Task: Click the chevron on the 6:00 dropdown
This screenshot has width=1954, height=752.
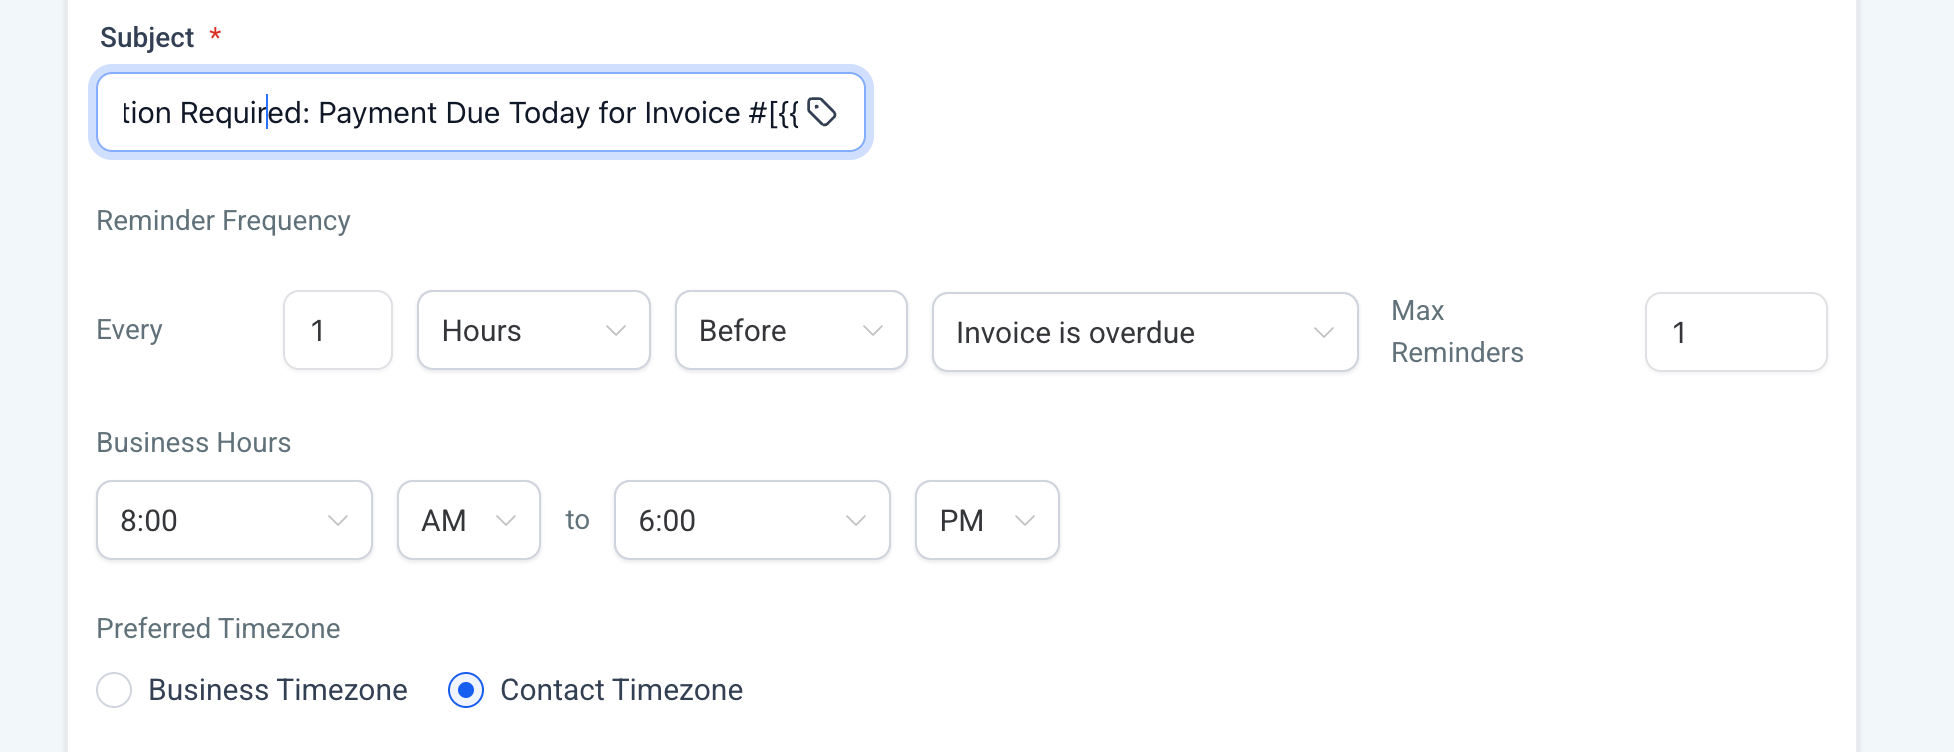Action: (856, 521)
